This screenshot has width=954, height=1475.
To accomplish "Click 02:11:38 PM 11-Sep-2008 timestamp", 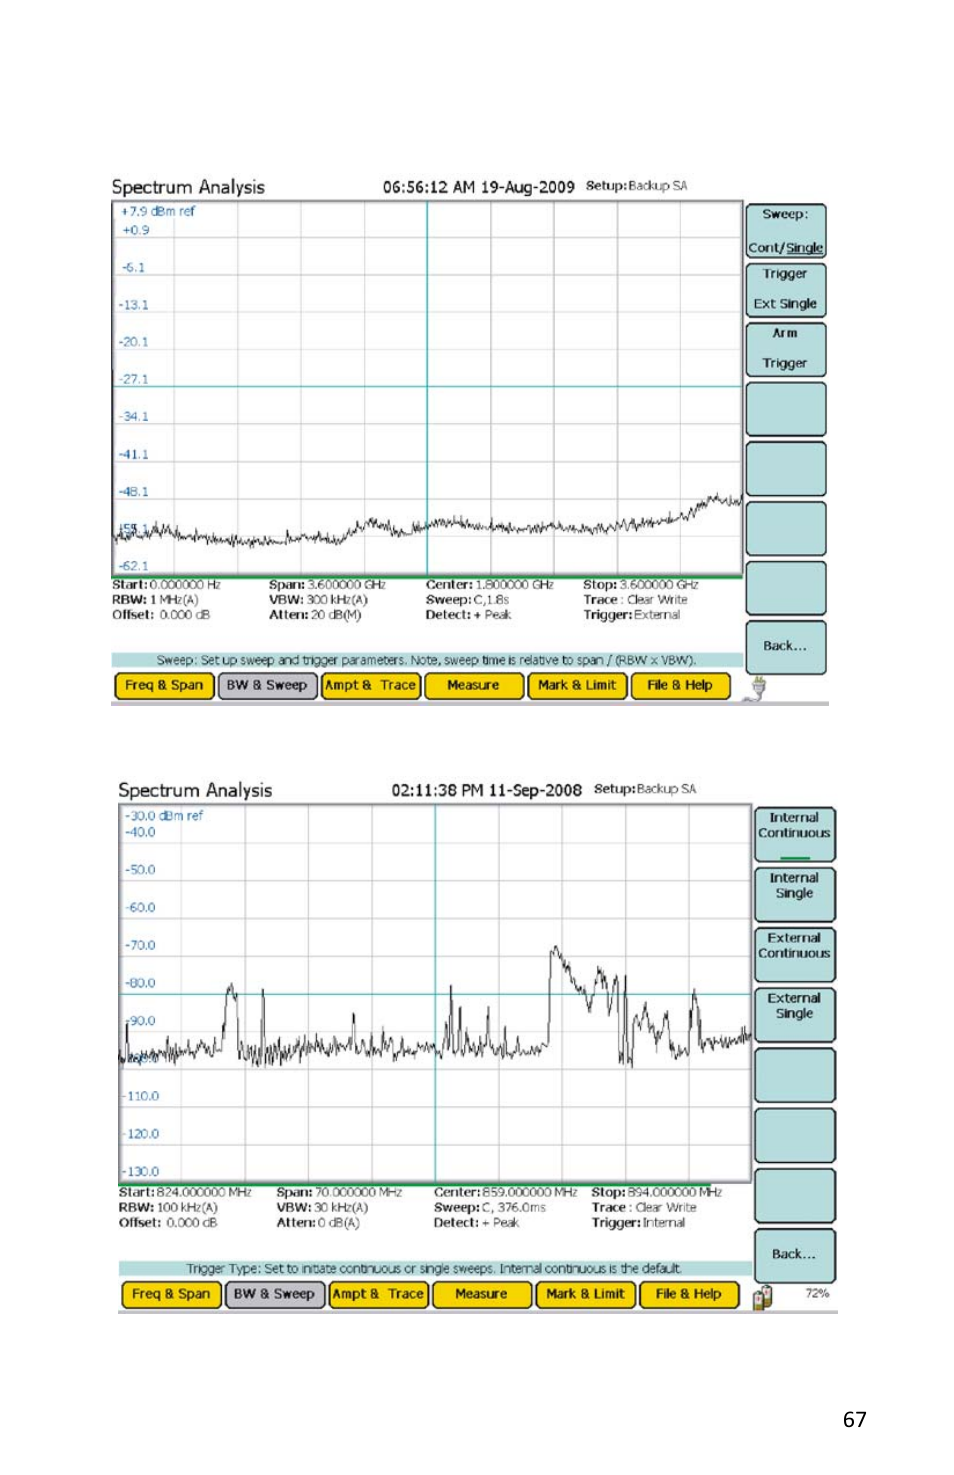I will click(486, 790).
